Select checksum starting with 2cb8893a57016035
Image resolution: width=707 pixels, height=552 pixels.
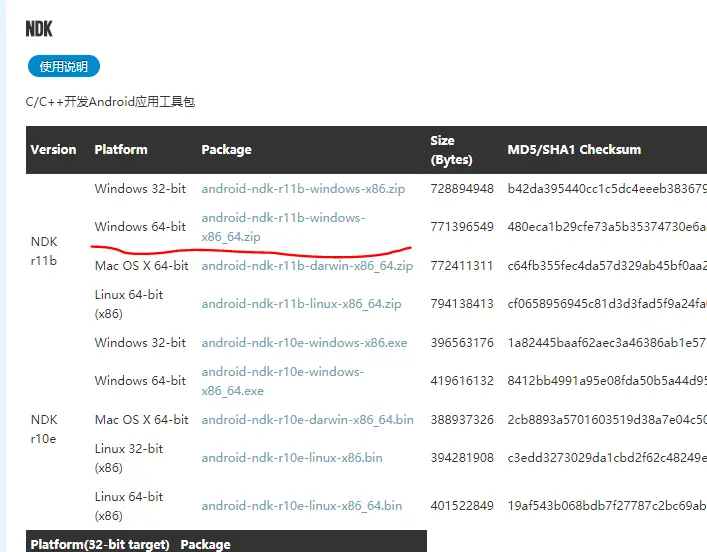[x=607, y=420]
